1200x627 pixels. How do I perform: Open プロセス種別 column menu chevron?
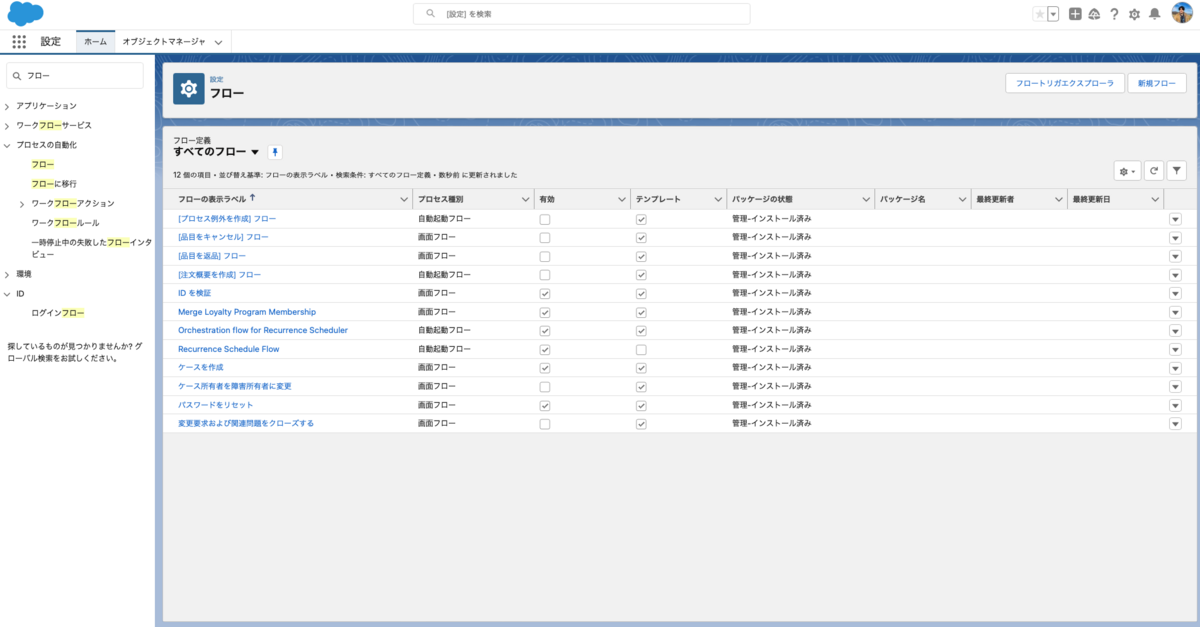524,199
